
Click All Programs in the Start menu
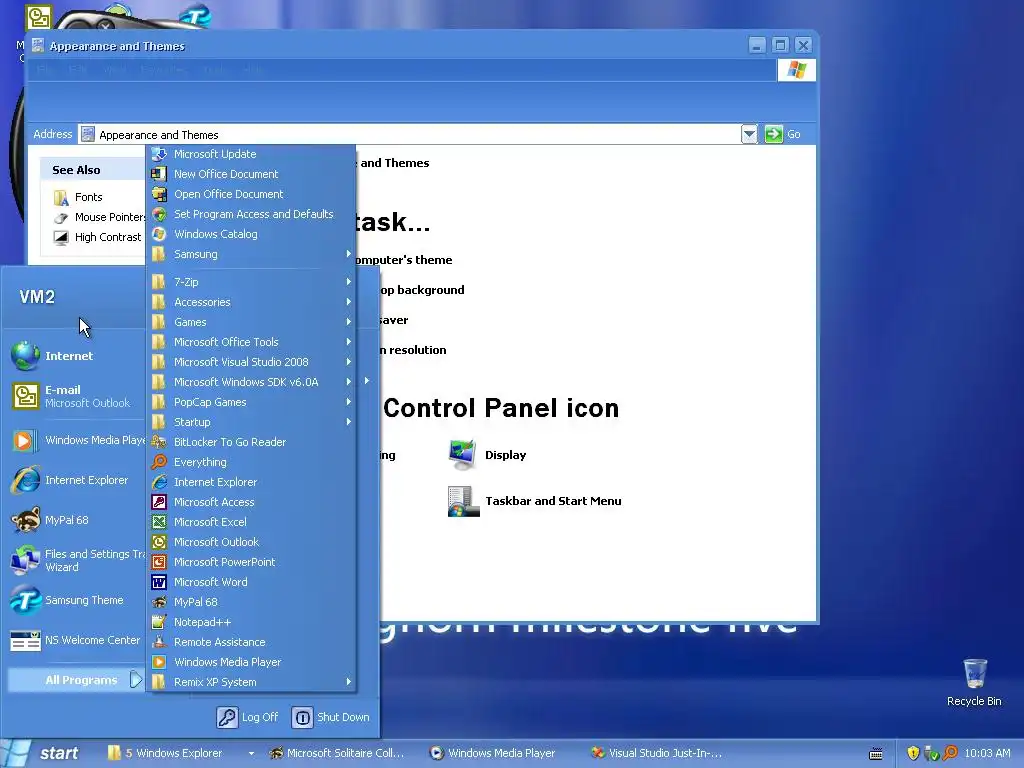tap(76, 680)
